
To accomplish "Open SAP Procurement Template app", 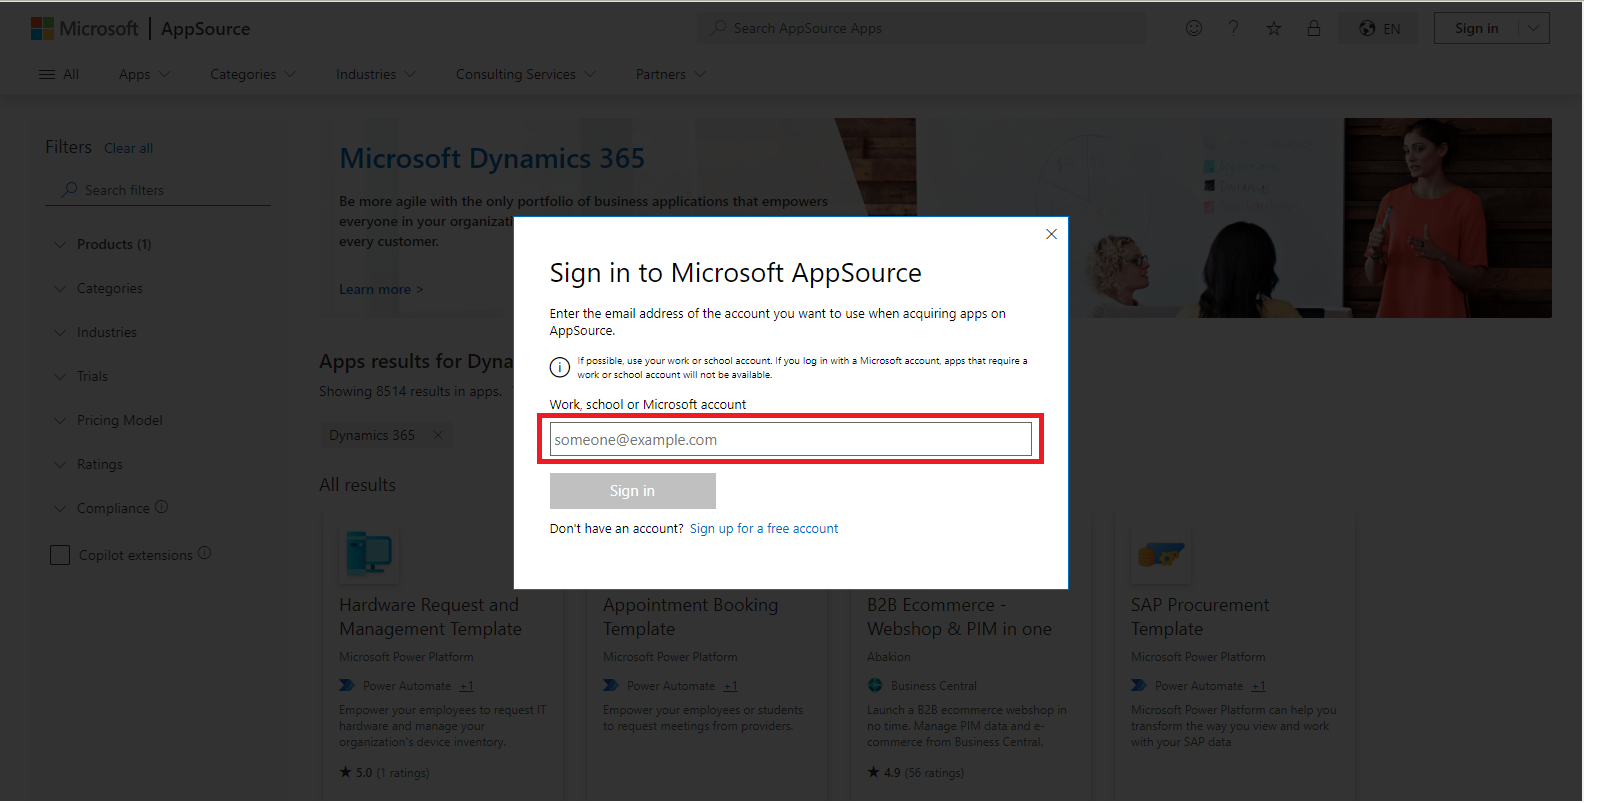I will click(x=1200, y=617).
